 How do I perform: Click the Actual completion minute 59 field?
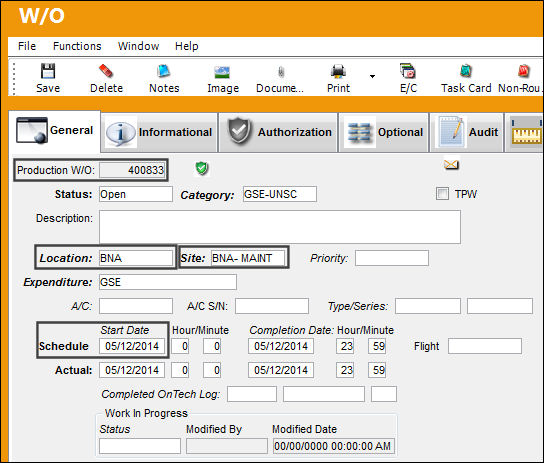[377, 370]
